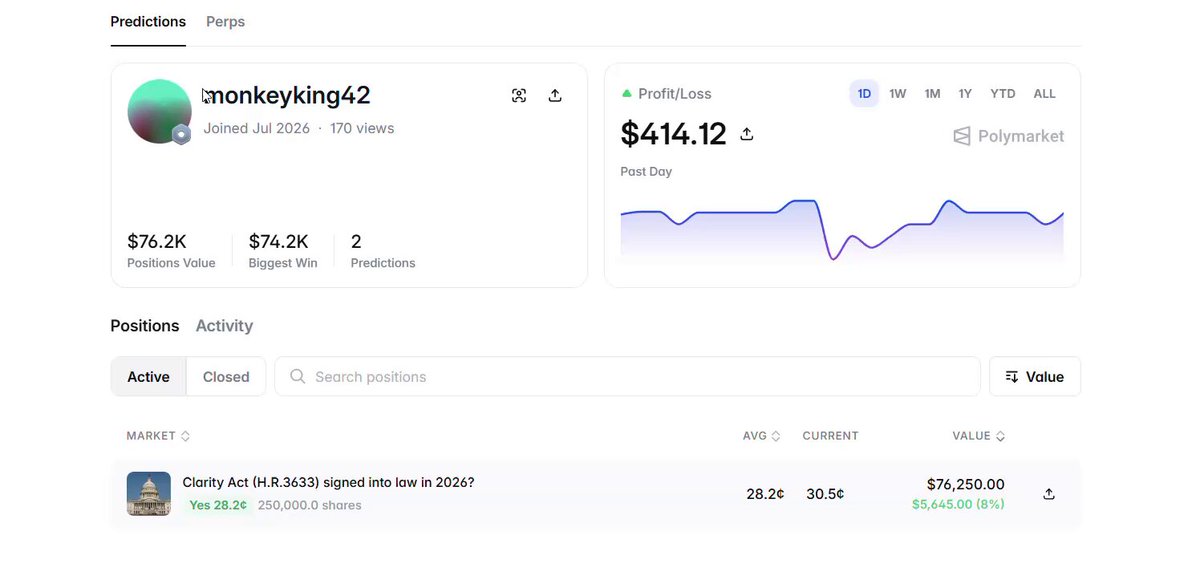The width and height of the screenshot is (1200, 584).
Task: Share the $414.12 profit/loss figure
Action: coord(746,134)
